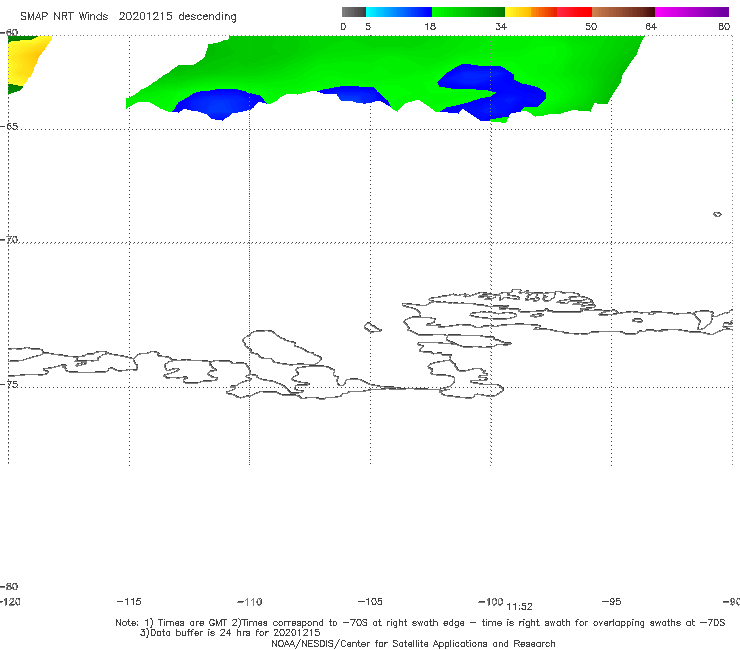The width and height of the screenshot is (740, 650).
Task: Click the large oval island outline near -109
Action: [x=282, y=348]
